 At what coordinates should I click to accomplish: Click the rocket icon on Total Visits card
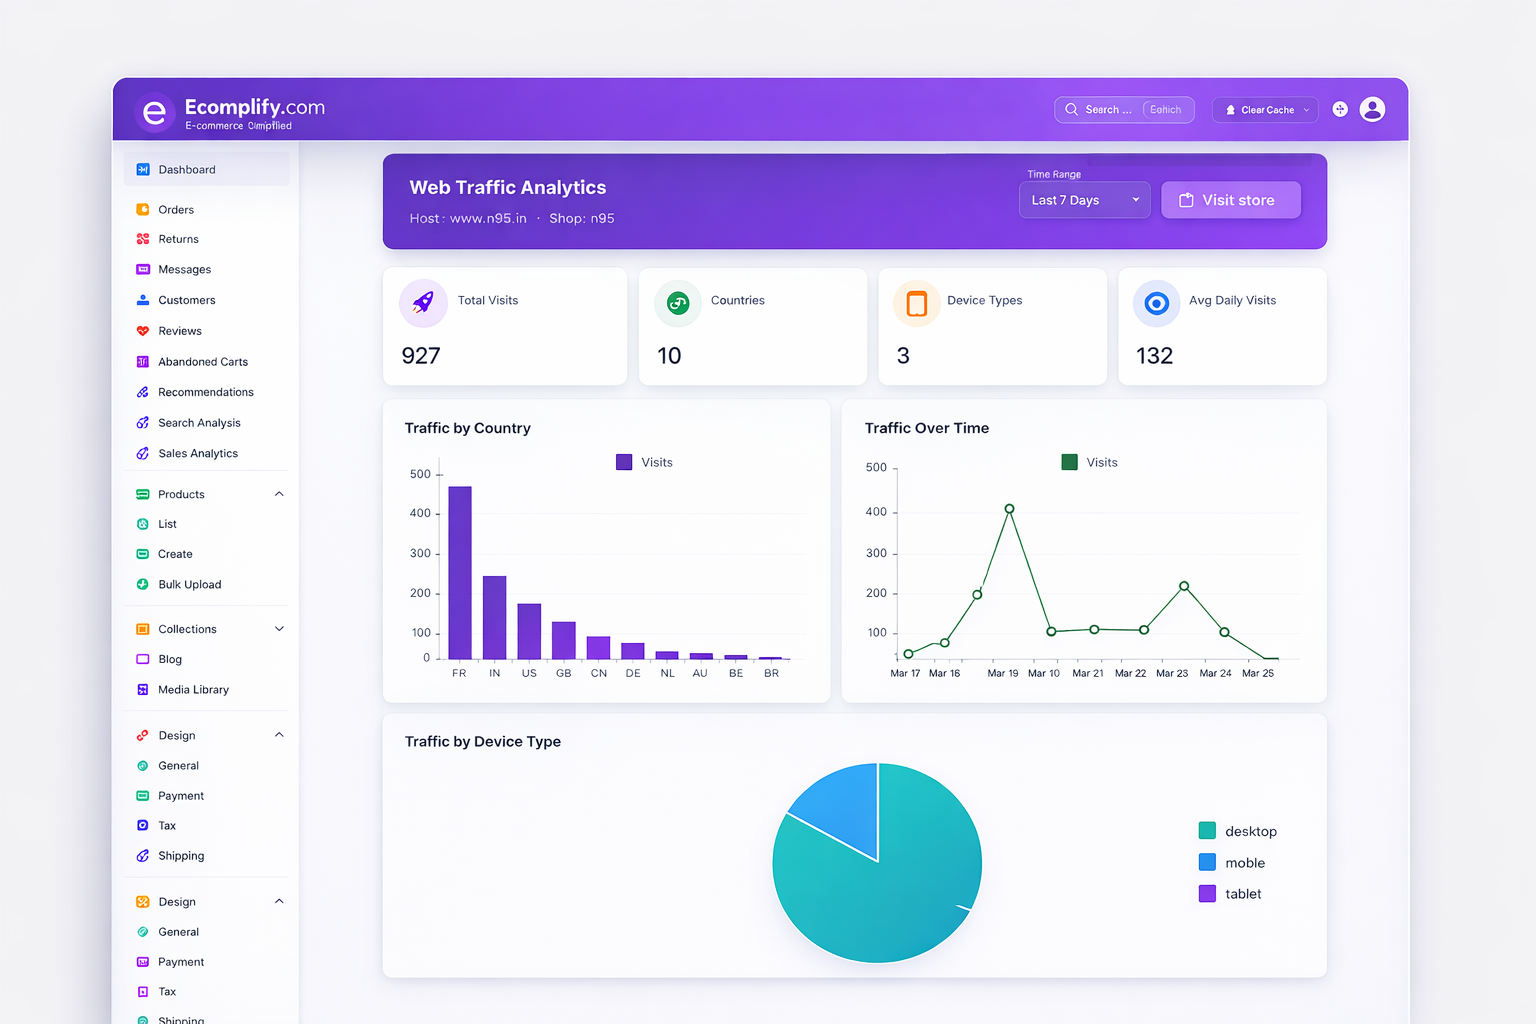[422, 303]
